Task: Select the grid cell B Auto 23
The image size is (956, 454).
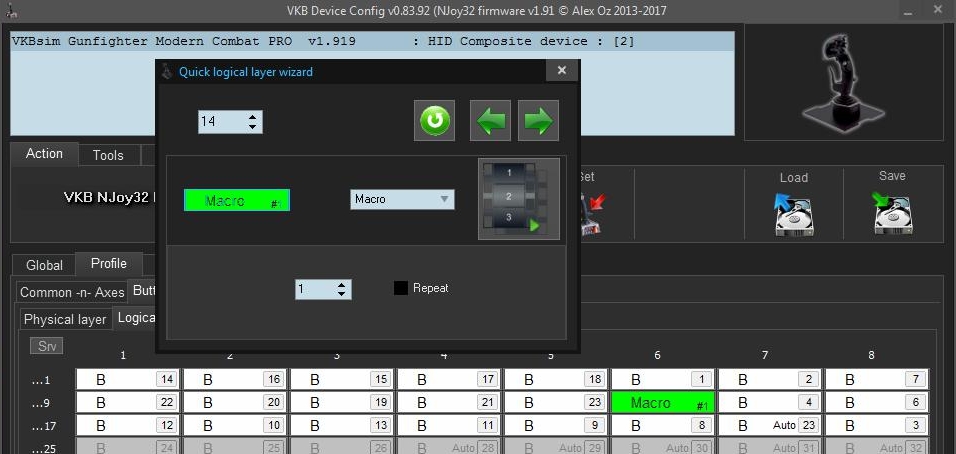Action: coord(770,425)
